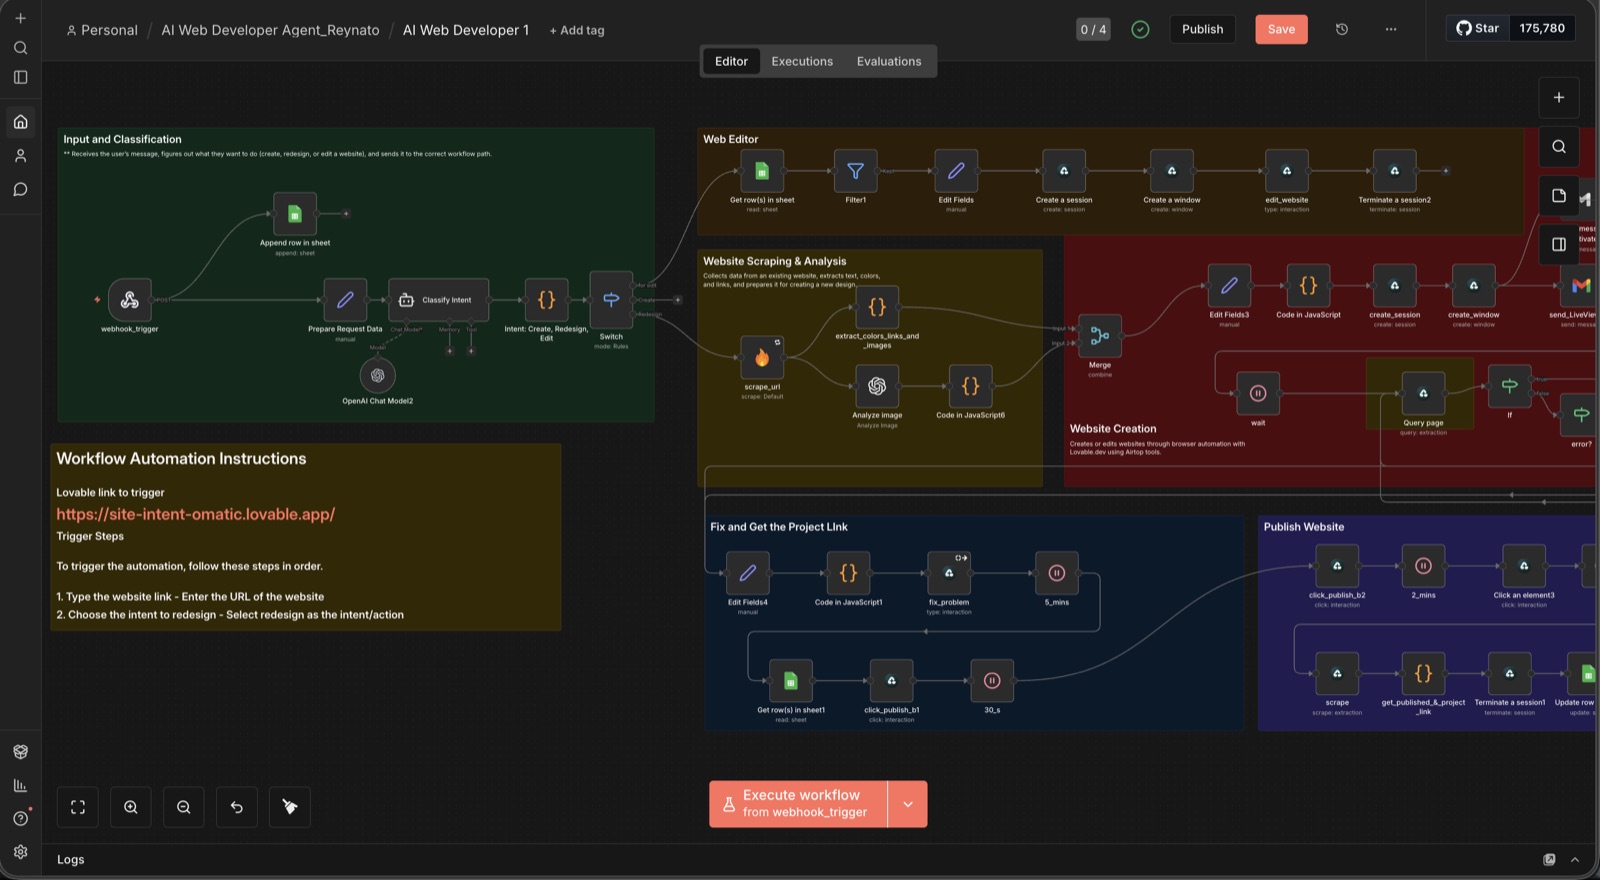Execute workflow from webhook_trigger

click(798, 804)
